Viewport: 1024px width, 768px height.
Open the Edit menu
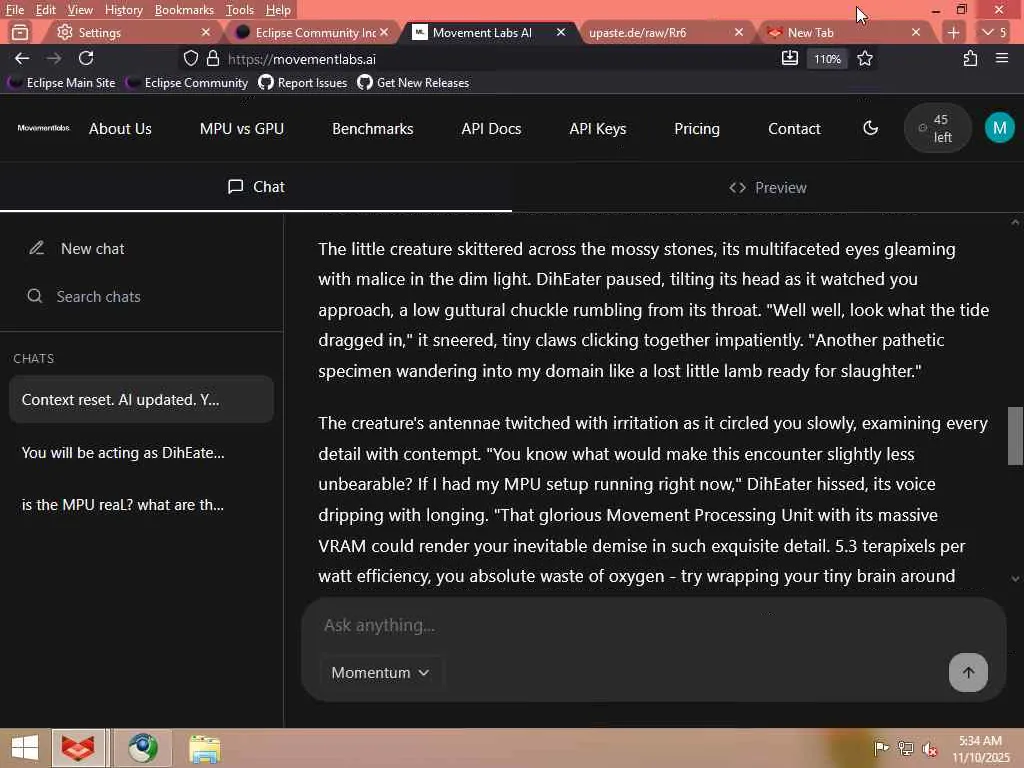click(x=46, y=10)
